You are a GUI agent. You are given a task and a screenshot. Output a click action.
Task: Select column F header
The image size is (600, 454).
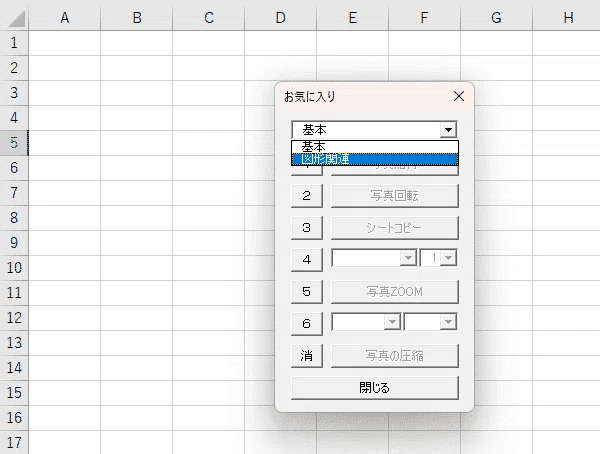coord(424,18)
